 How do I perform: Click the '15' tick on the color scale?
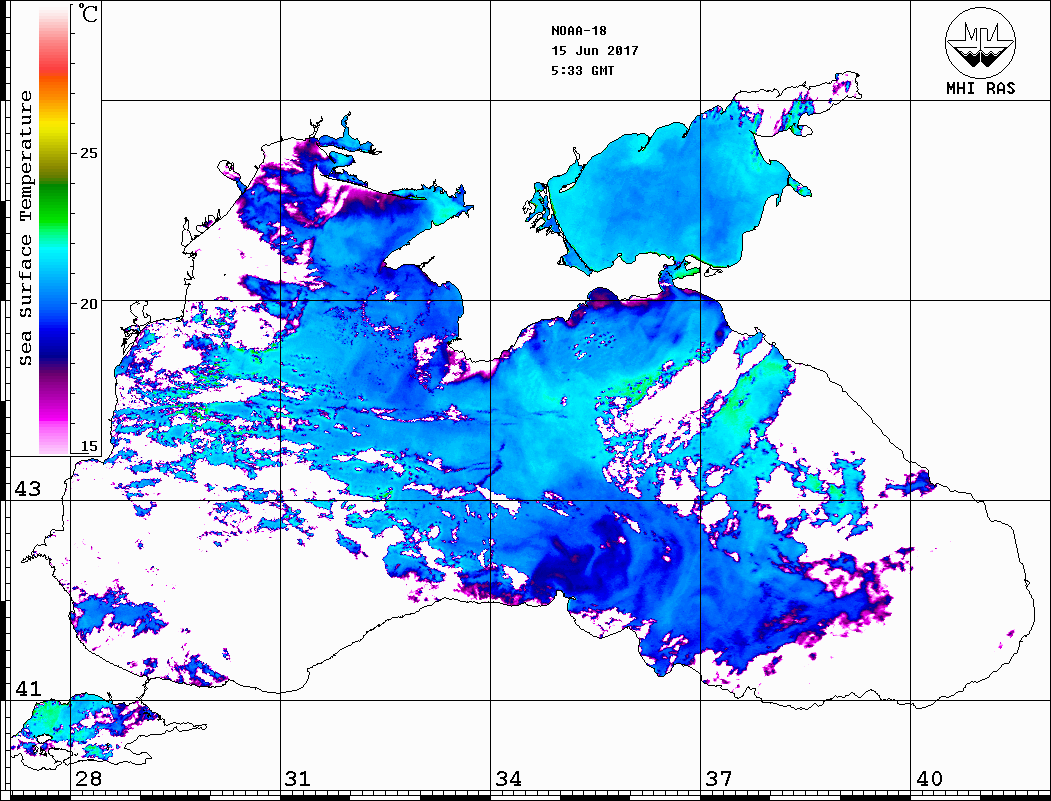88,446
